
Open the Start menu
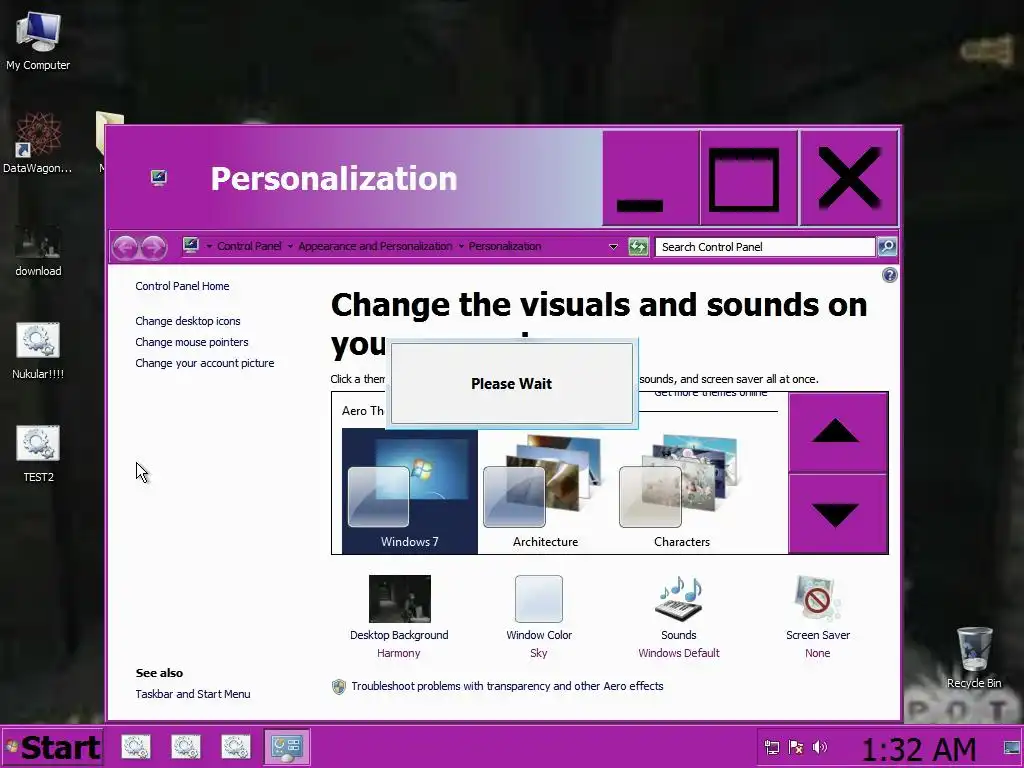(x=52, y=747)
